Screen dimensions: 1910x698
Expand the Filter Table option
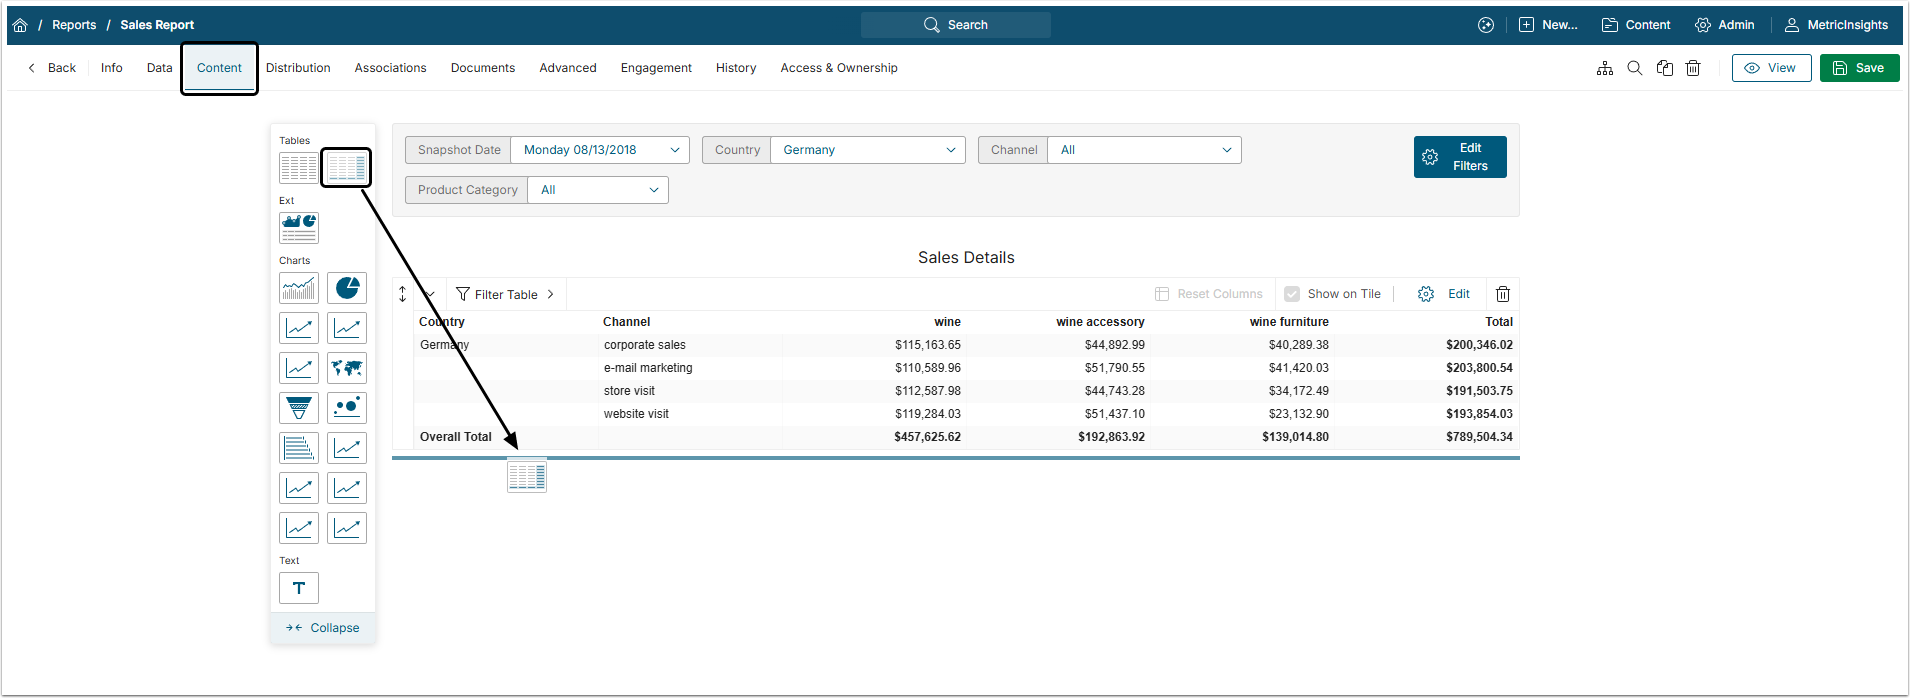point(505,294)
